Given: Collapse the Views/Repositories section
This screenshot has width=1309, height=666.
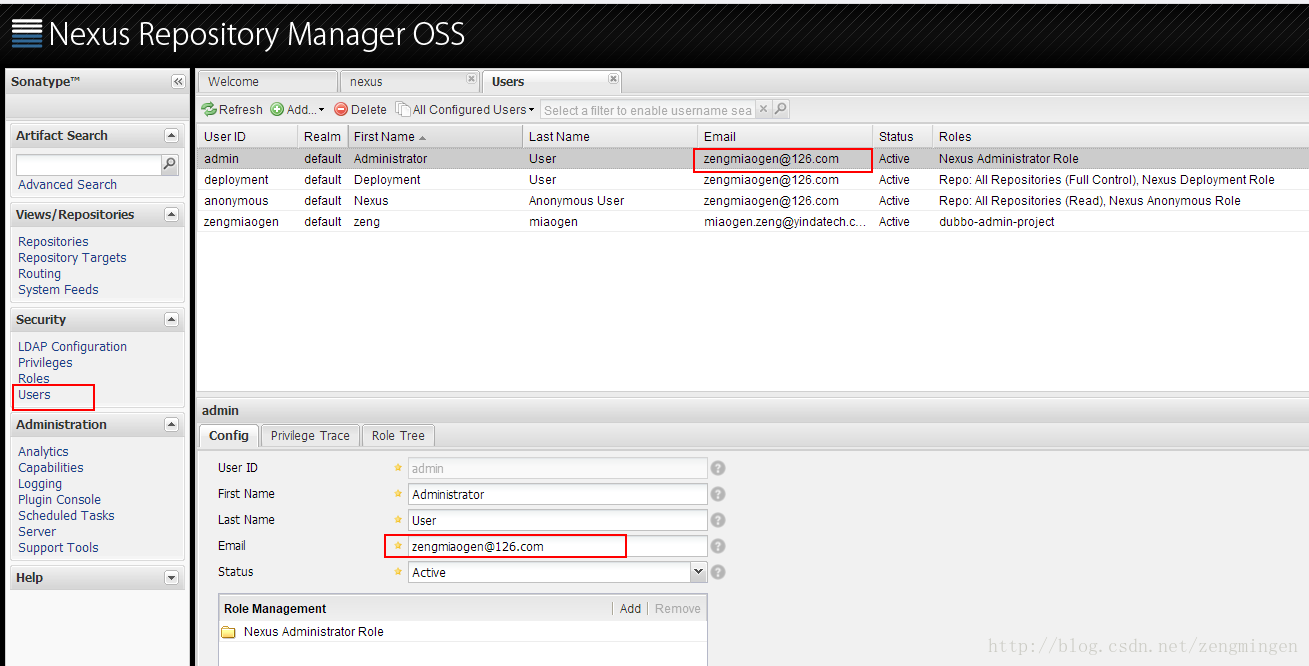Looking at the screenshot, I should [x=171, y=215].
